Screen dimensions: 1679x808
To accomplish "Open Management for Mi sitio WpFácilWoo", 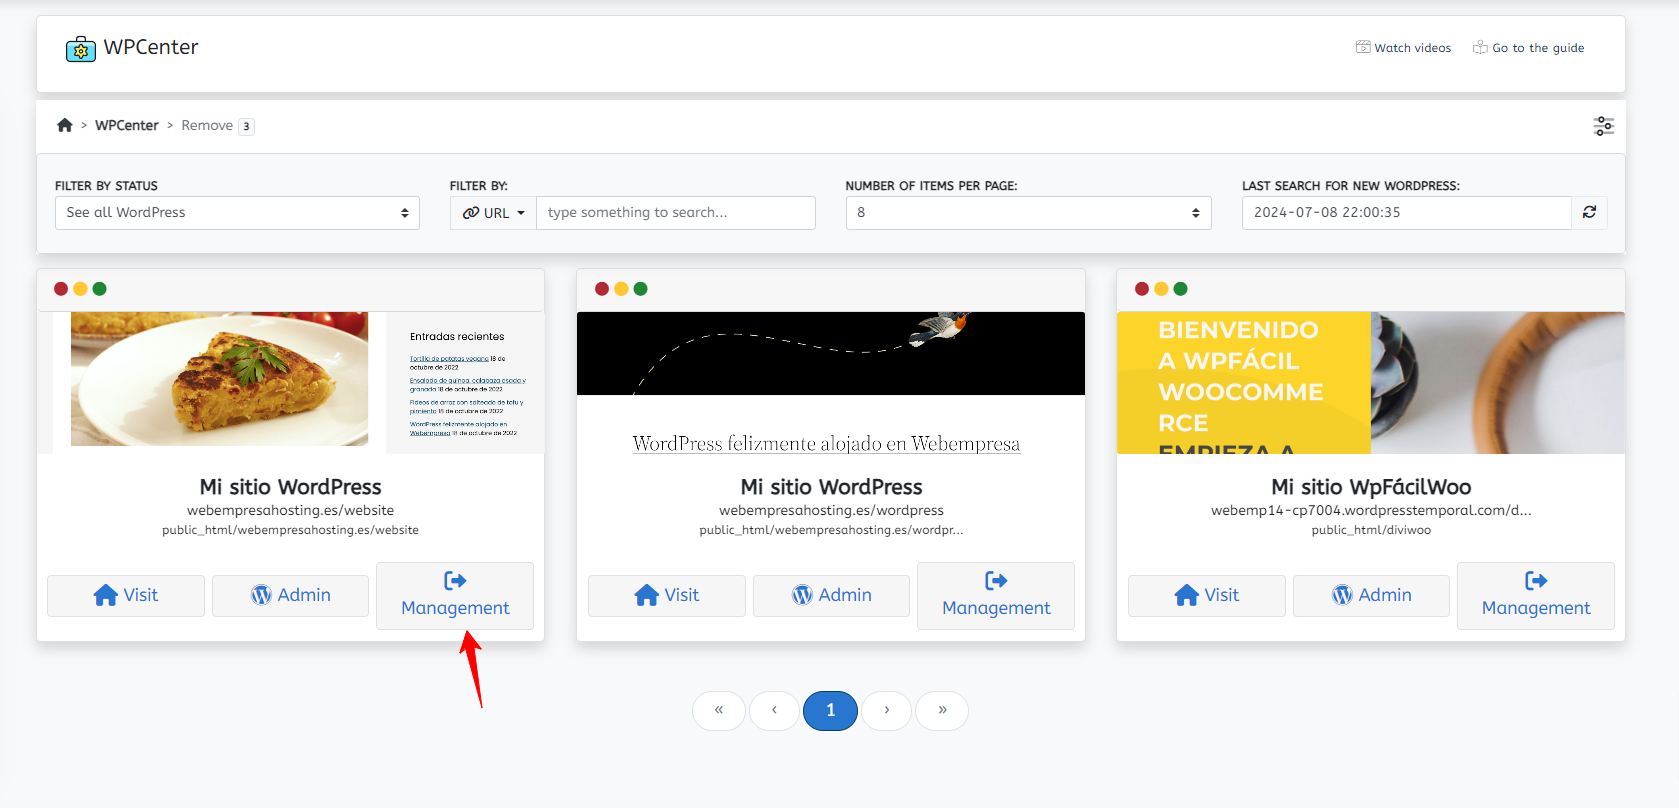I will coord(1536,596).
